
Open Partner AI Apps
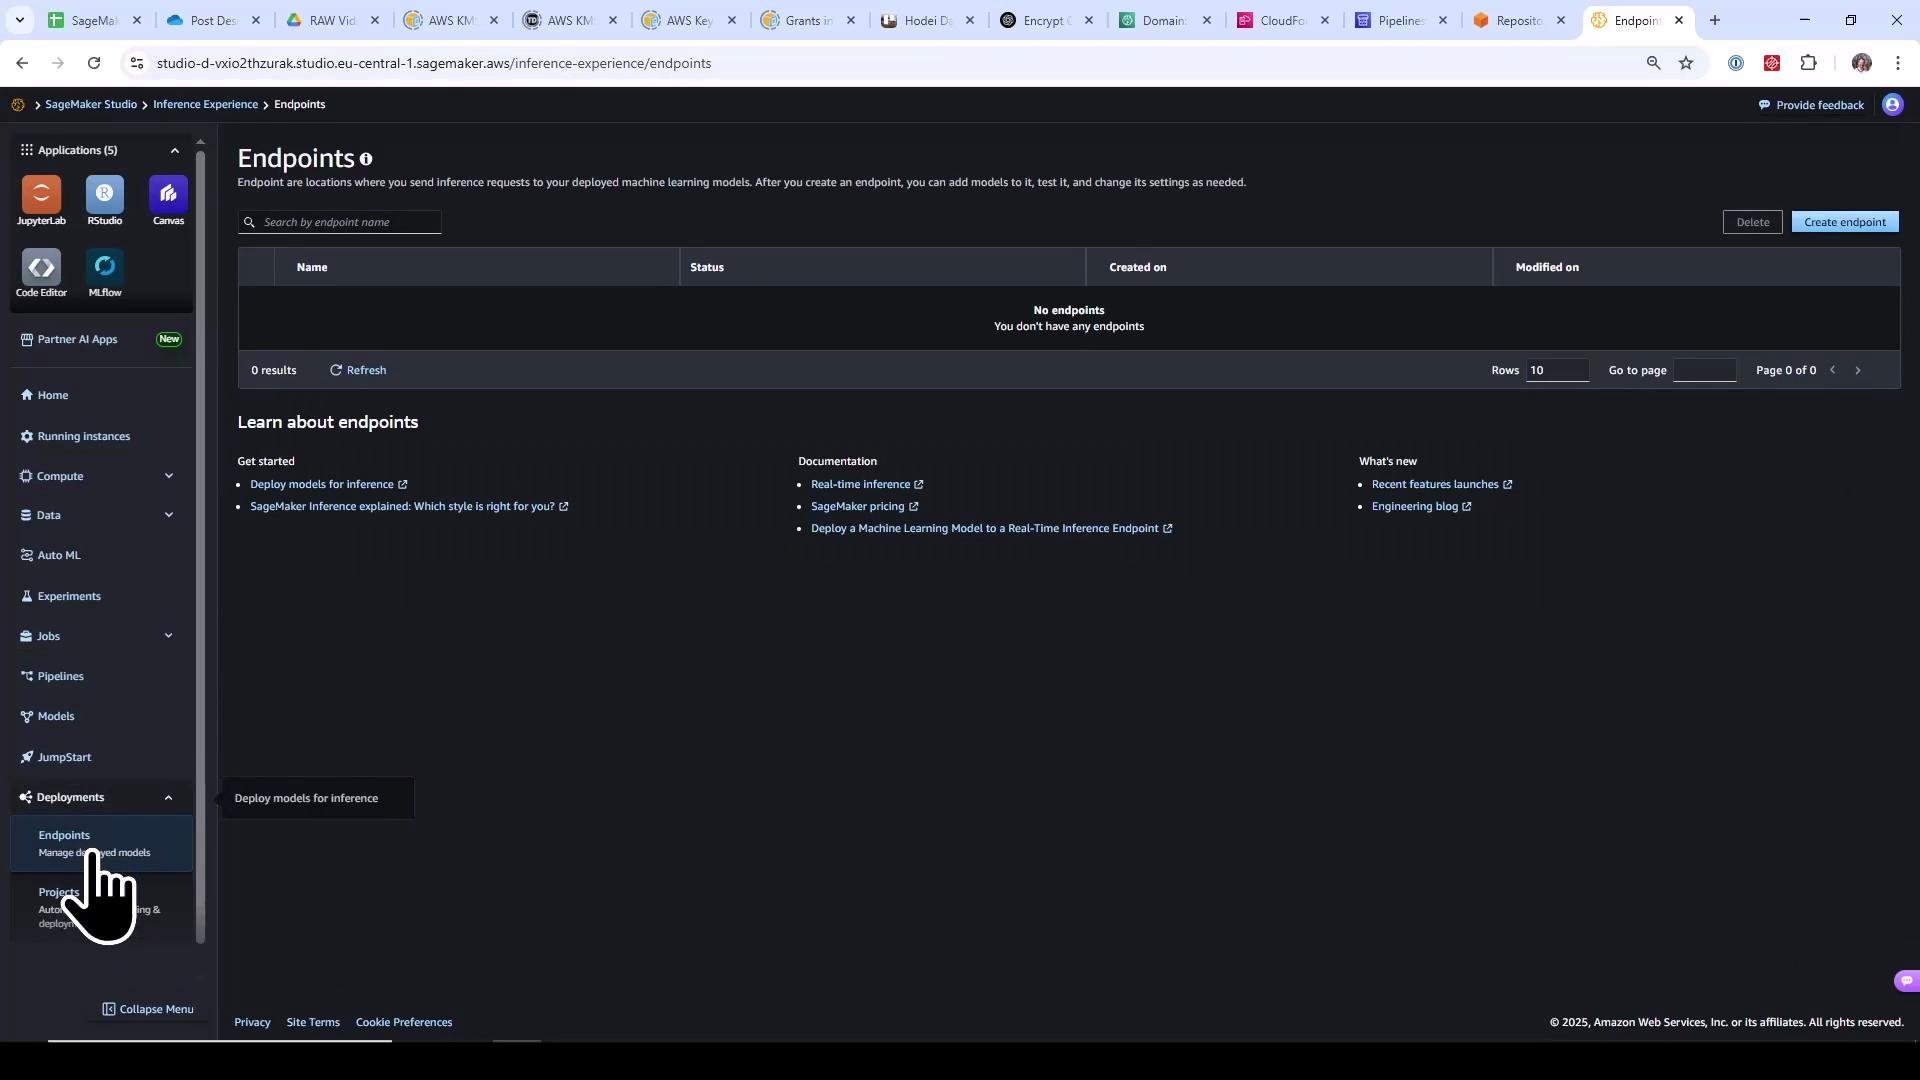(100, 339)
